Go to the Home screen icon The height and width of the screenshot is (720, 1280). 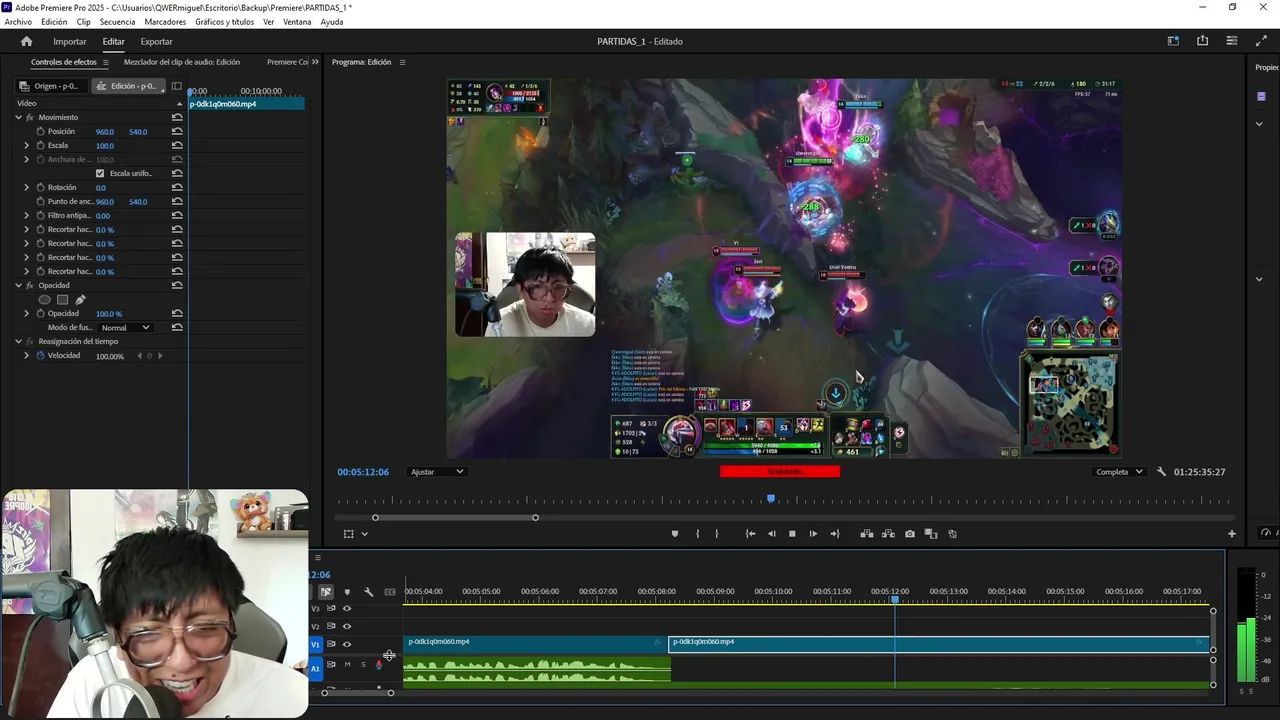pos(27,41)
